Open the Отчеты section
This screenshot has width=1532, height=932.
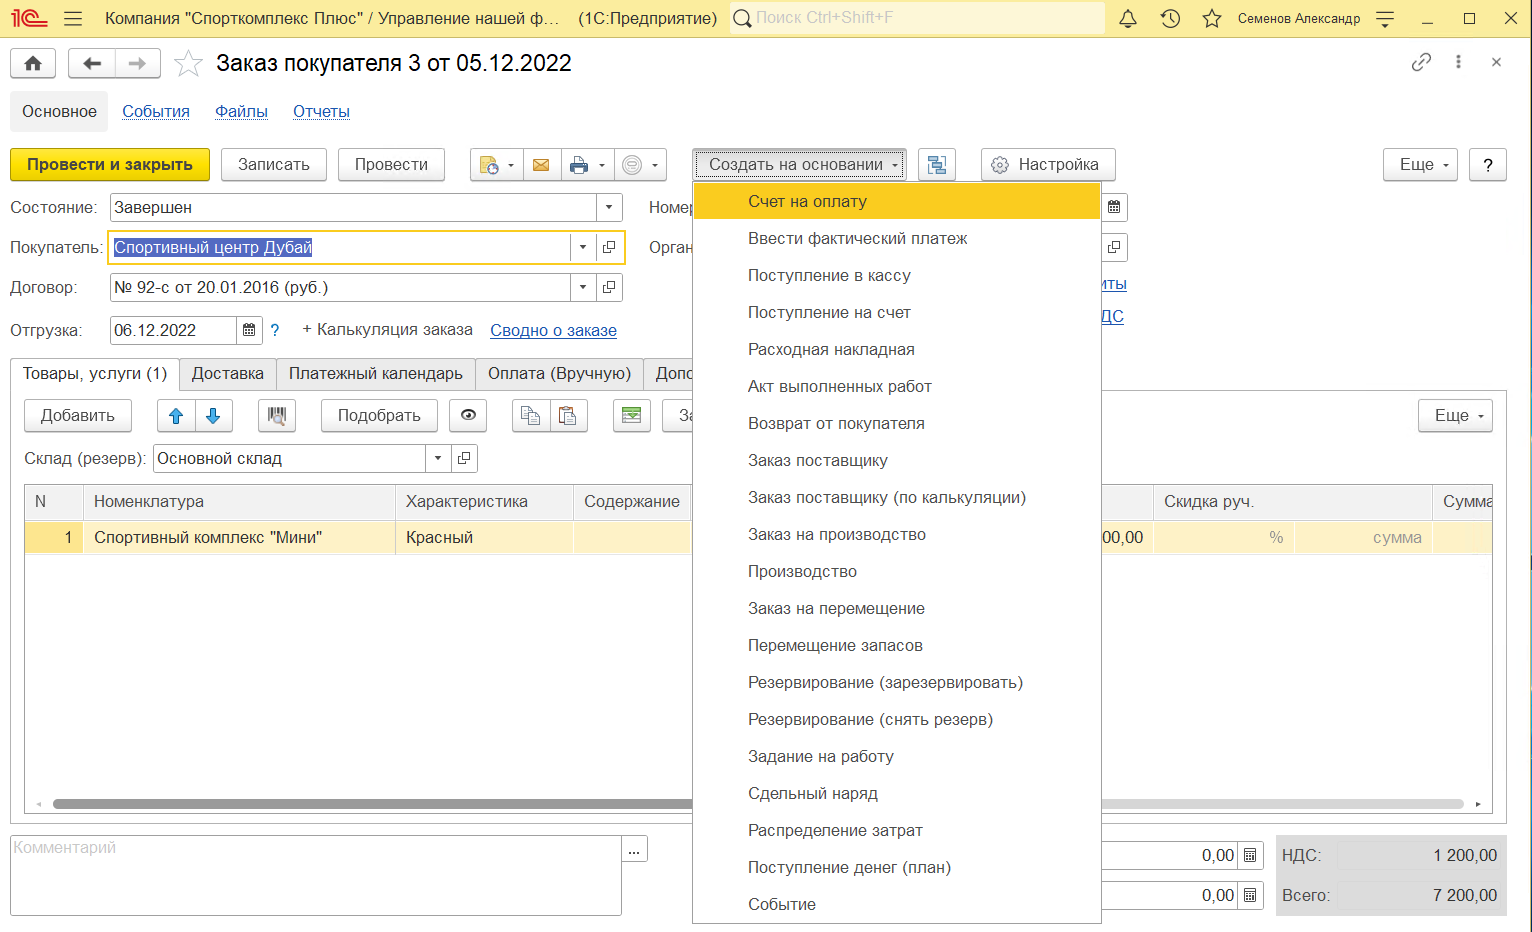[321, 111]
